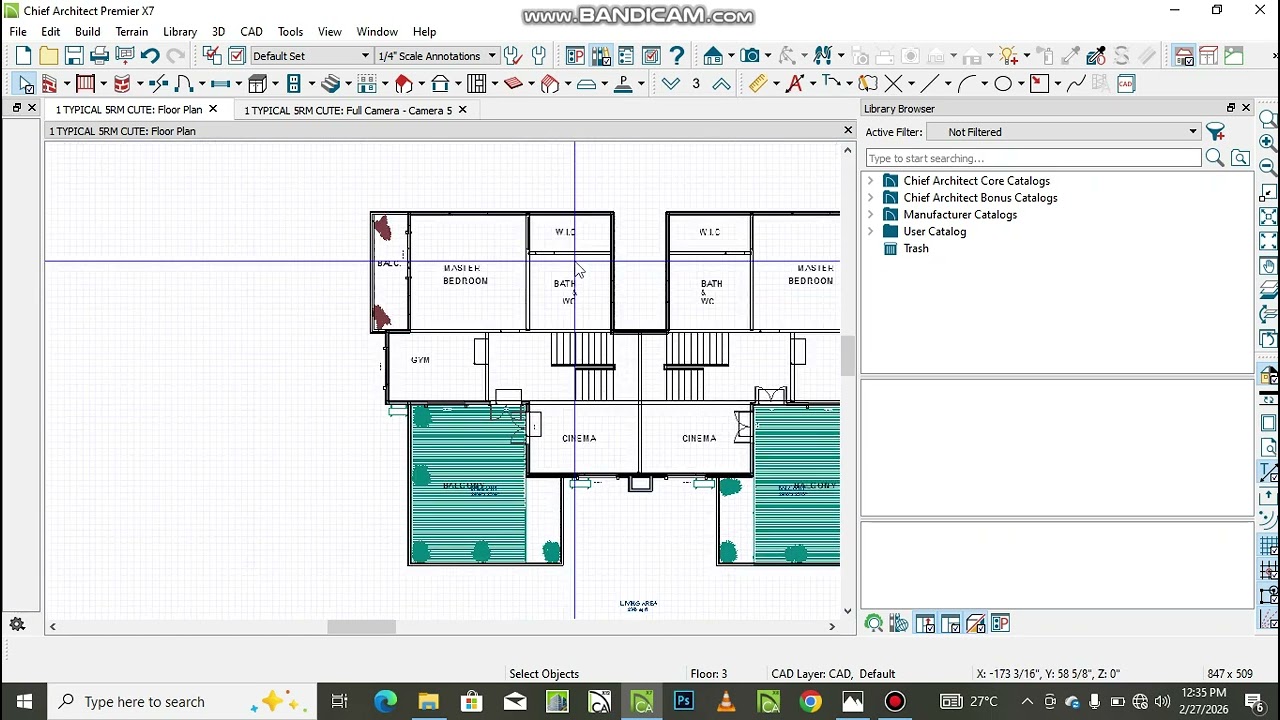Open the File menu
This screenshot has height=720, width=1280.
tap(18, 32)
